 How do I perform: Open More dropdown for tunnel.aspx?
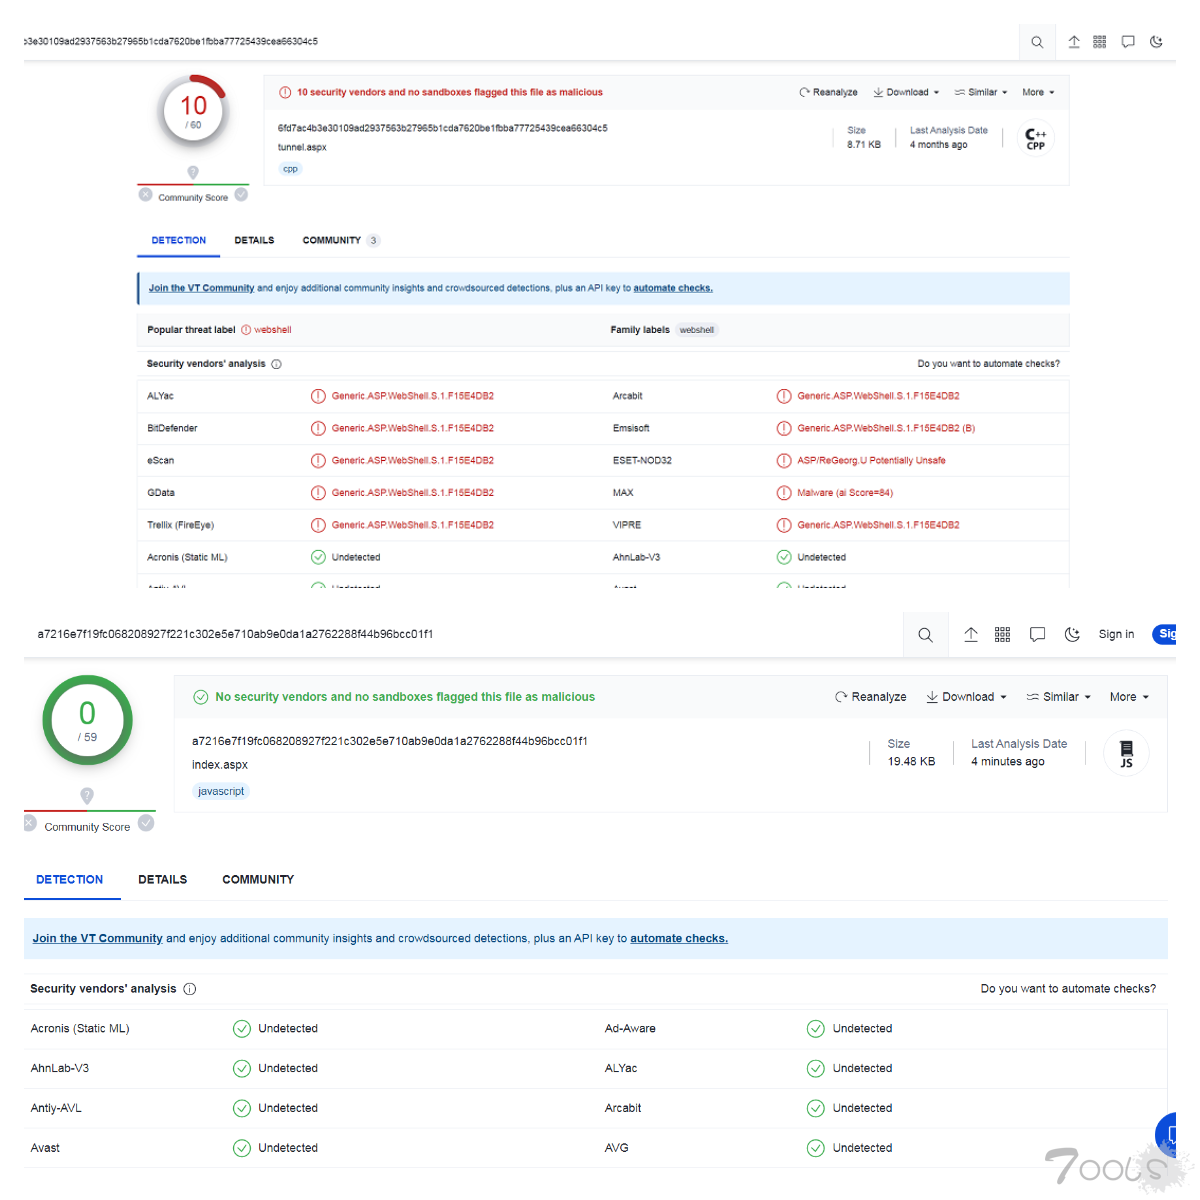point(1038,92)
